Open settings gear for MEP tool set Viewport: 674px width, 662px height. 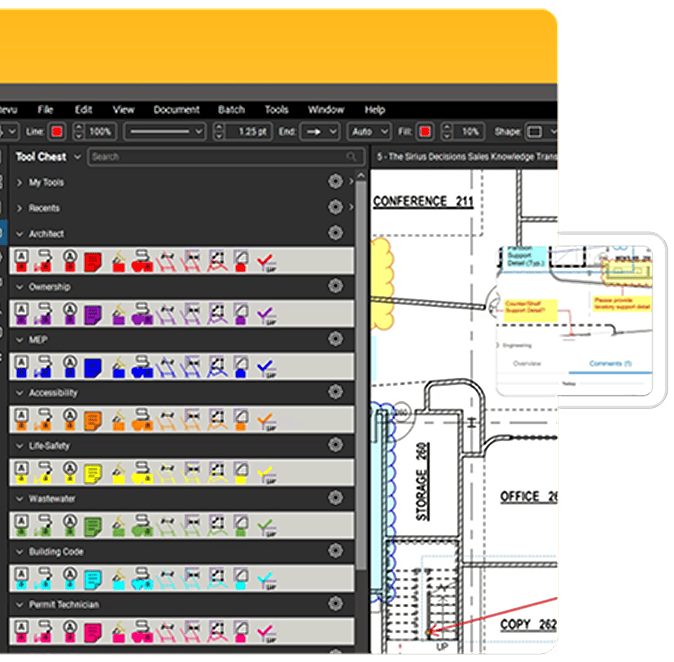(335, 339)
